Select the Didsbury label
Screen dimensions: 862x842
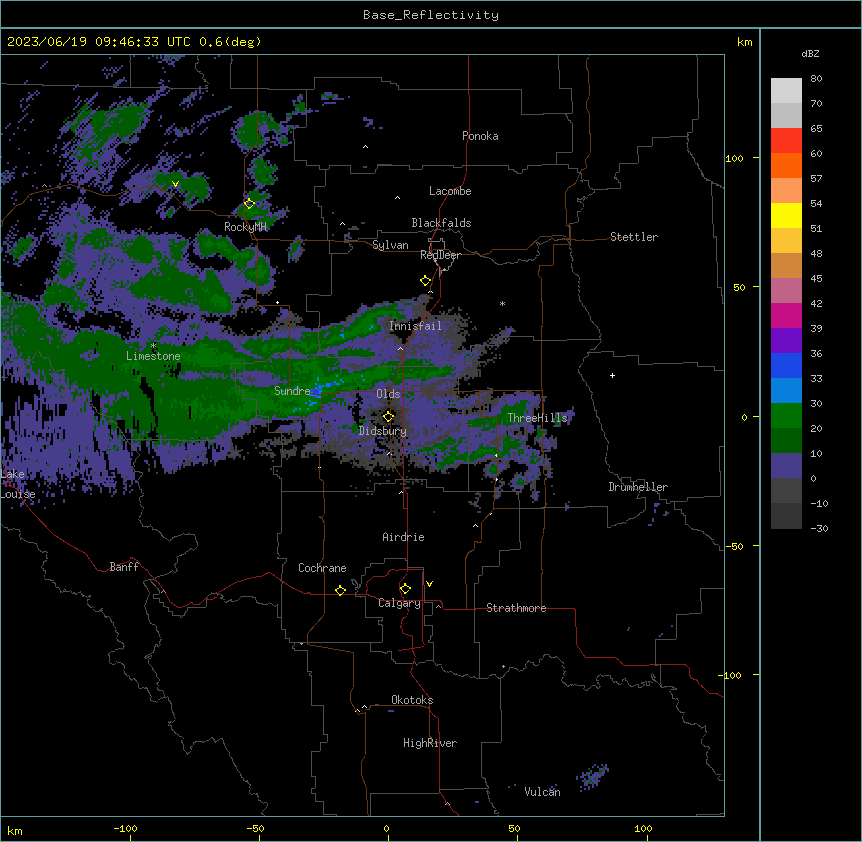[x=382, y=431]
